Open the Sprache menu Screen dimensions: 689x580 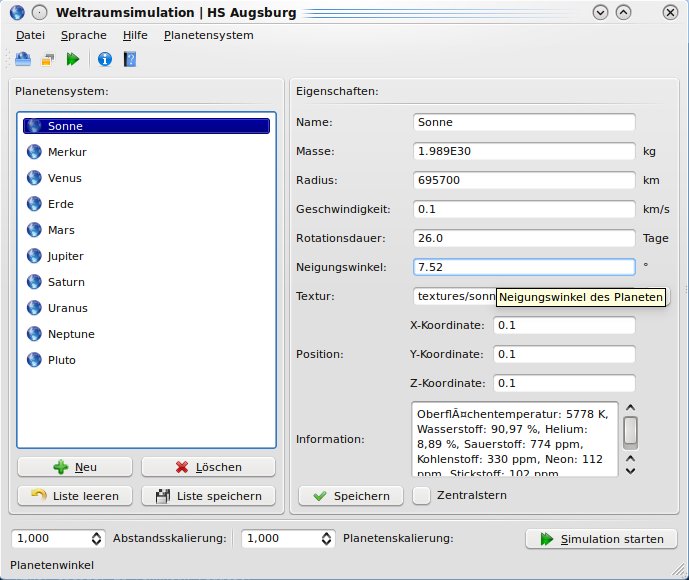tap(84, 35)
